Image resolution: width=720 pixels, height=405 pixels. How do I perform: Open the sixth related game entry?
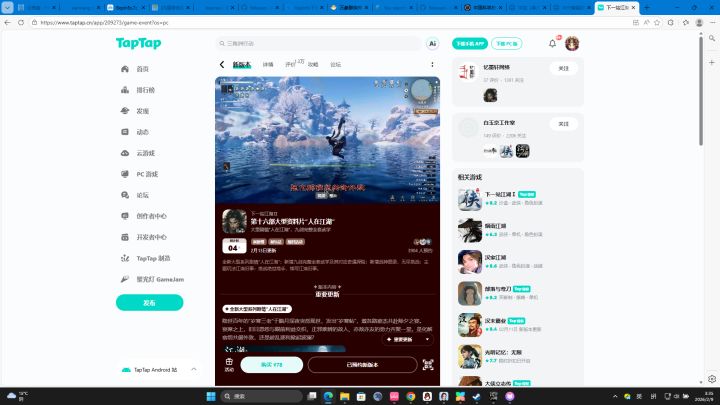[518, 357]
